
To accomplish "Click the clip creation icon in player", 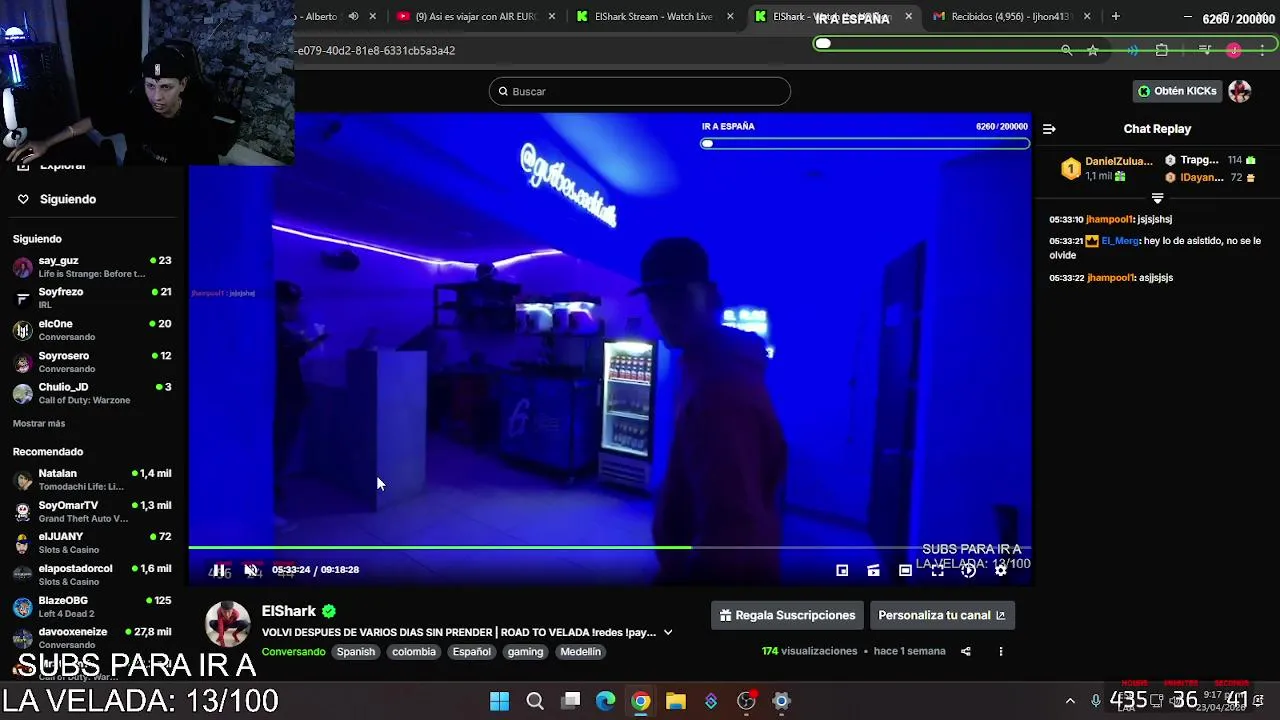I will coord(873,570).
